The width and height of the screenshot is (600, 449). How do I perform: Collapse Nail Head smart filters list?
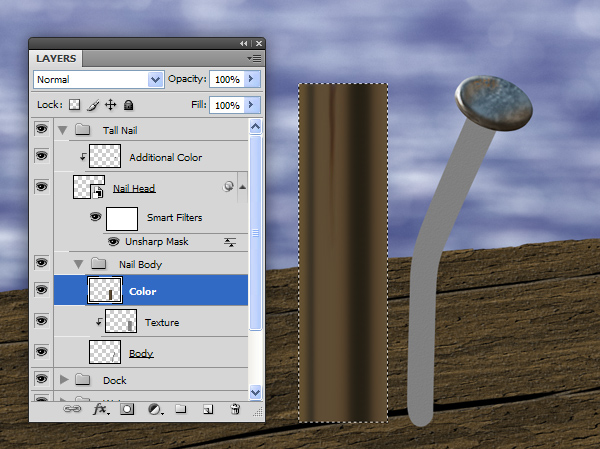click(243, 187)
